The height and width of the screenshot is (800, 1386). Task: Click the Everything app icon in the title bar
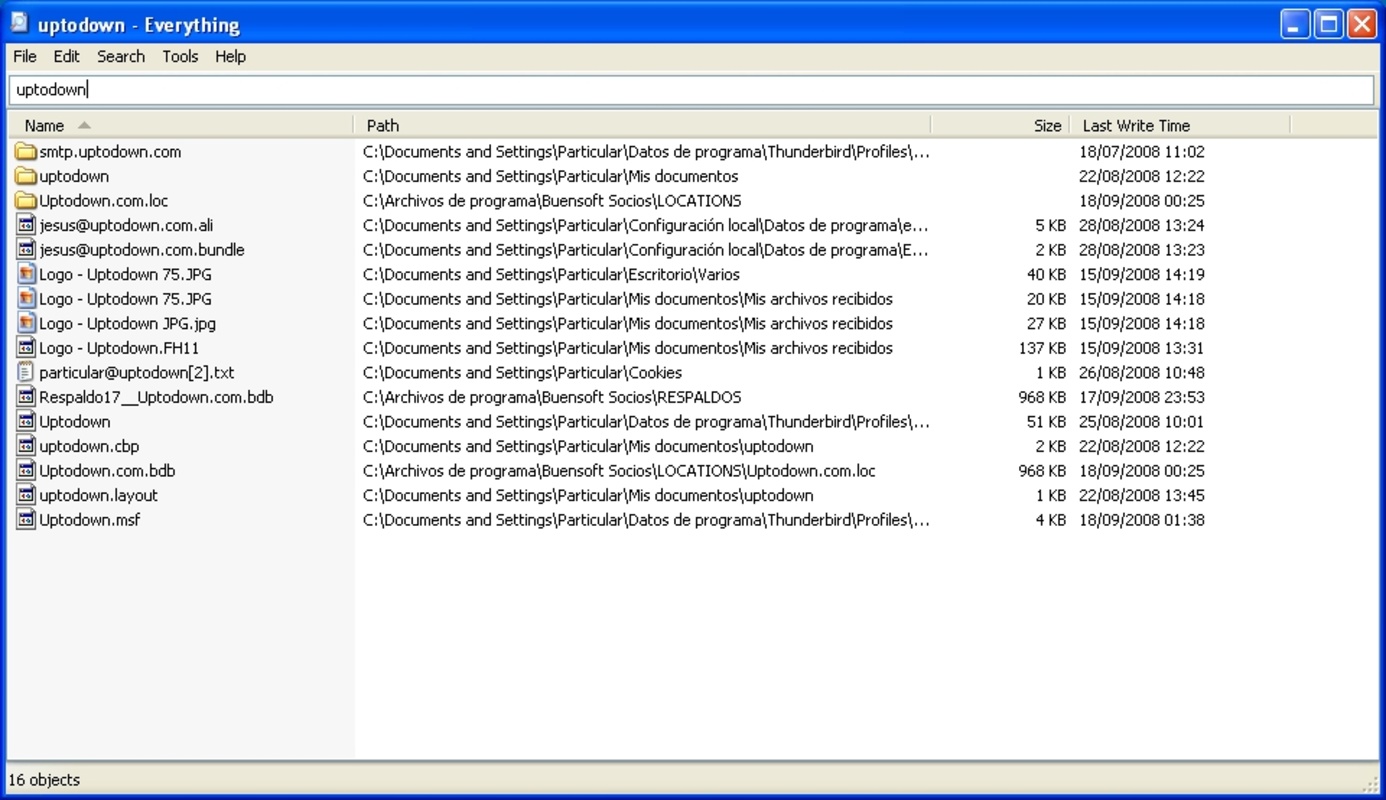point(19,23)
